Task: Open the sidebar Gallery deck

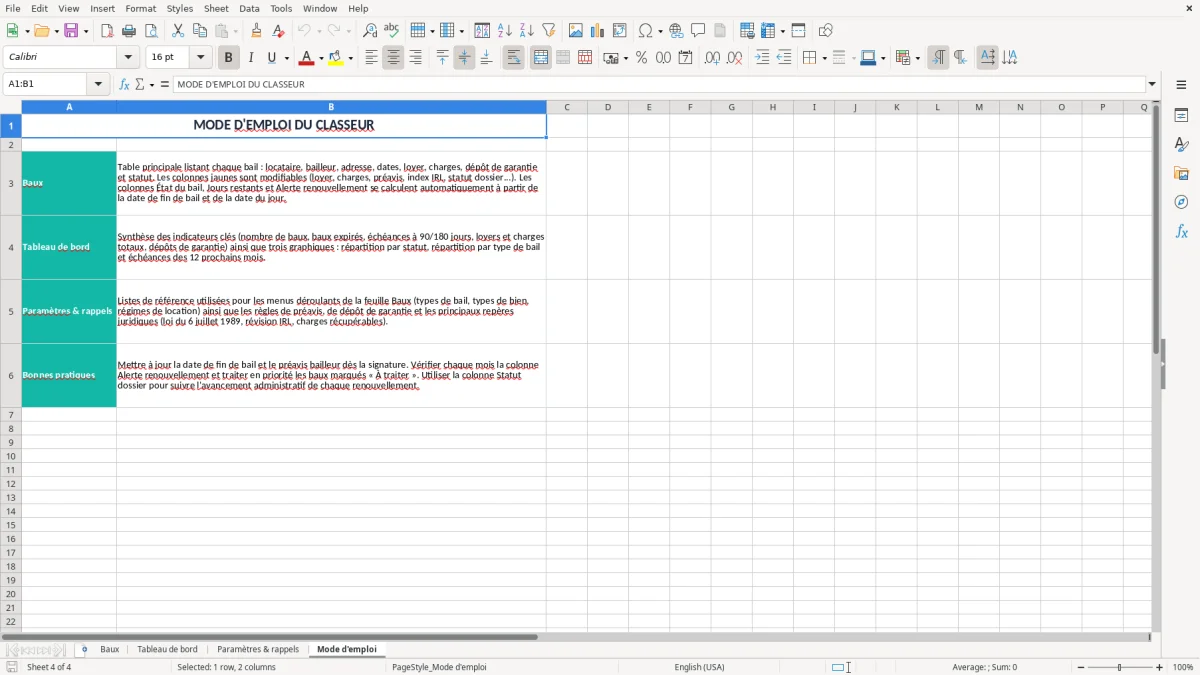Action: (1181, 173)
